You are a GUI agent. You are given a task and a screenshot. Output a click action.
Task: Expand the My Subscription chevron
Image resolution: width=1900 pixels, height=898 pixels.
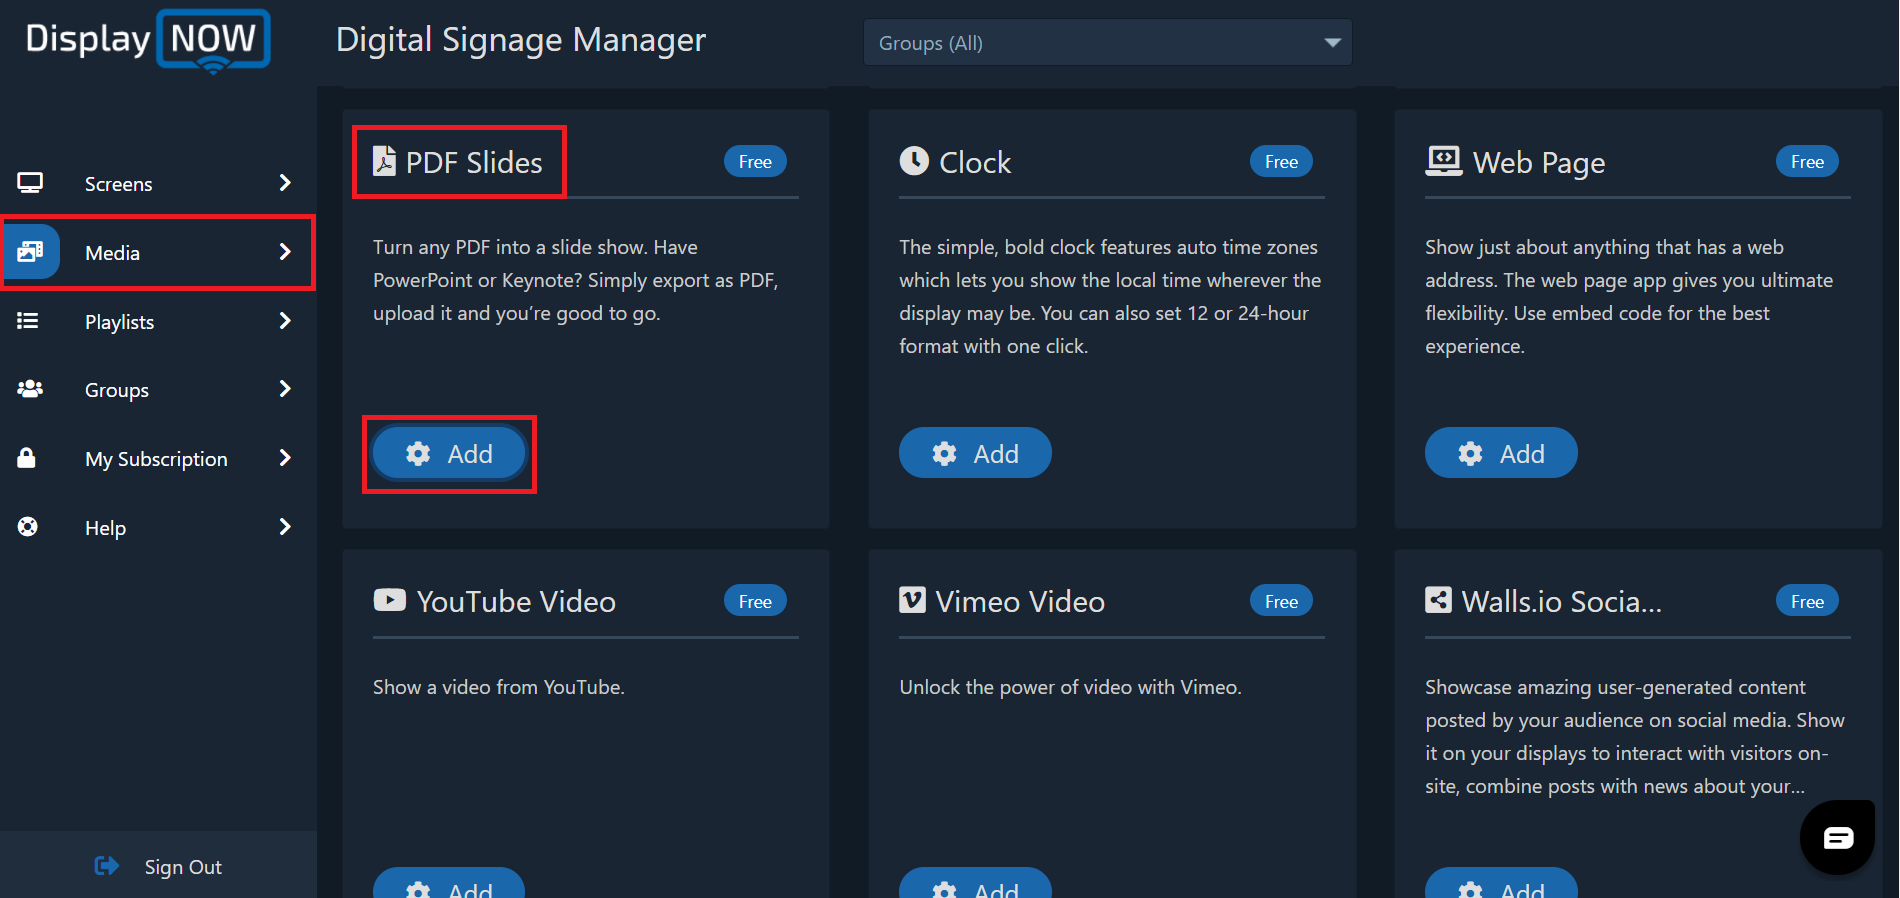pos(285,458)
